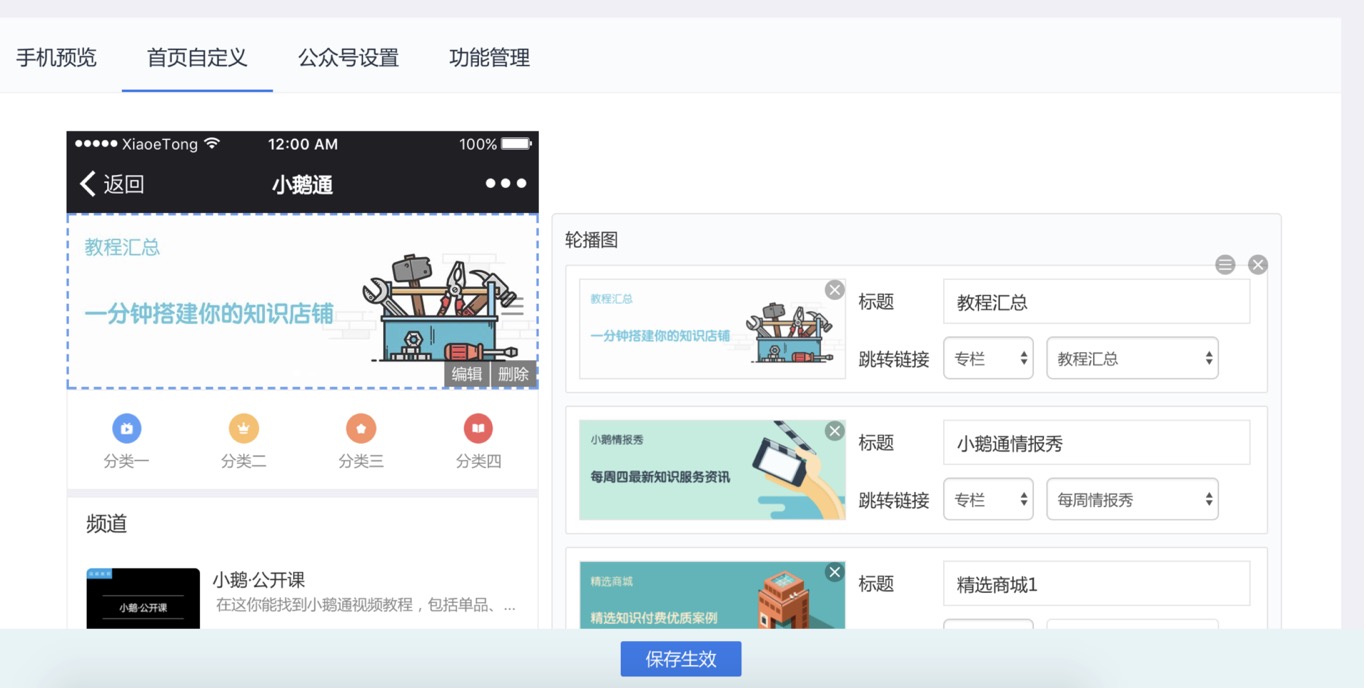Remove the 小鹅情报秀 carousel image
The height and width of the screenshot is (698, 1366).
tap(834, 431)
